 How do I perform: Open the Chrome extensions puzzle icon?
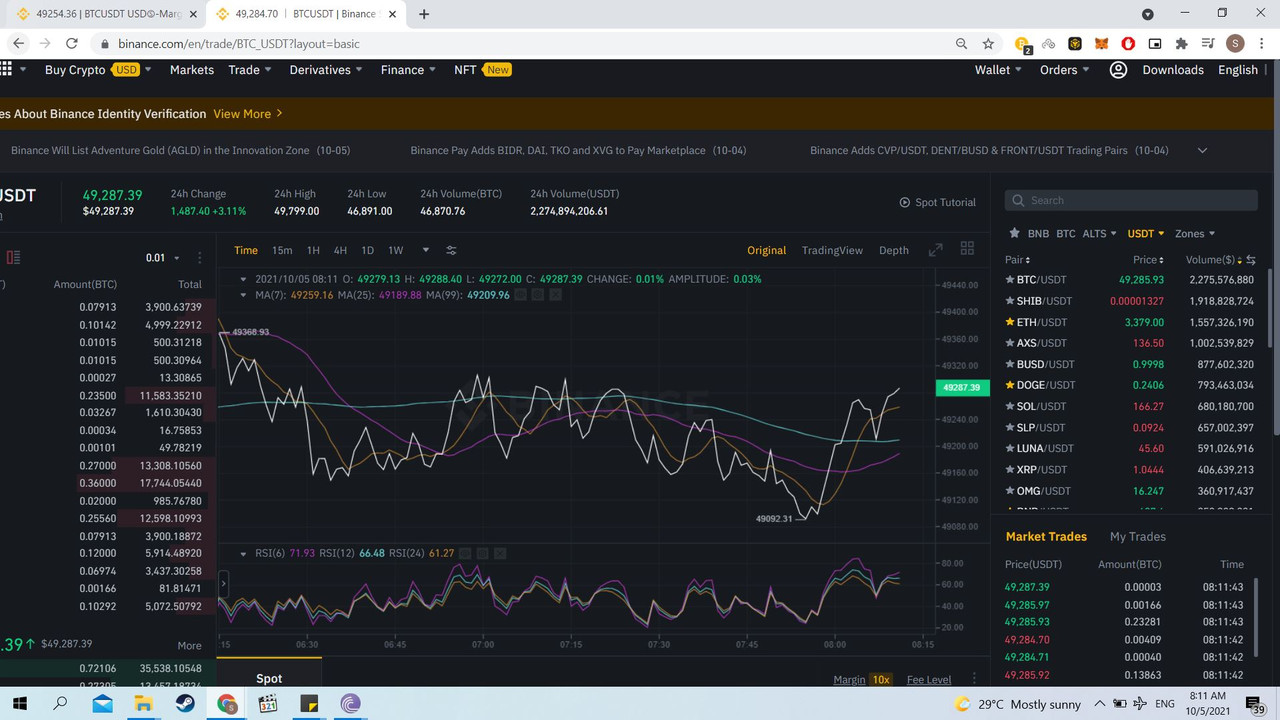point(1181,44)
